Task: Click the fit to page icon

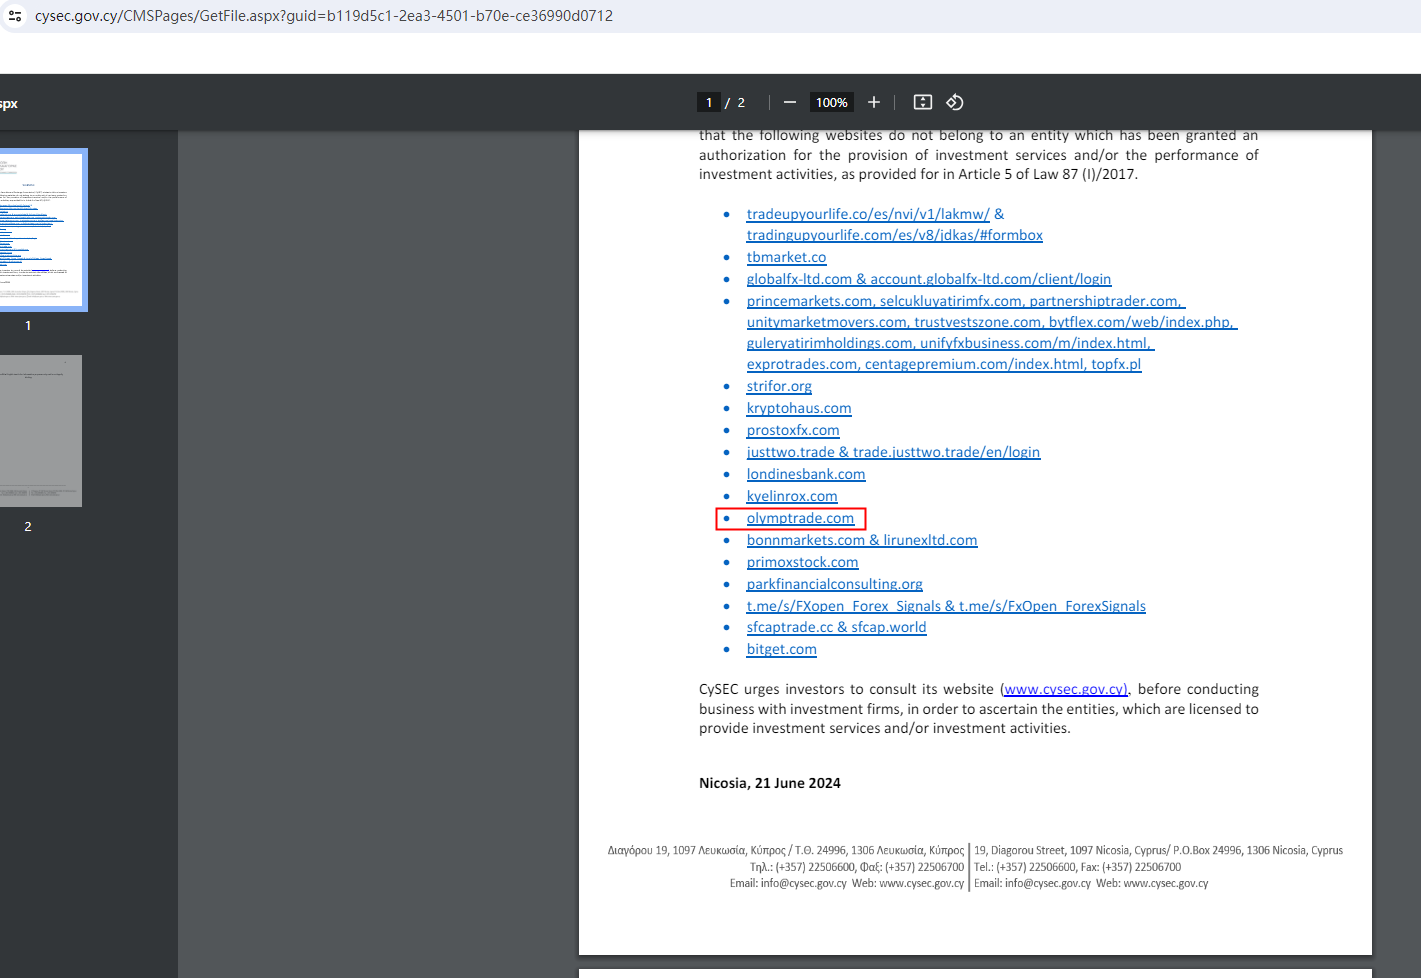Action: pos(923,102)
